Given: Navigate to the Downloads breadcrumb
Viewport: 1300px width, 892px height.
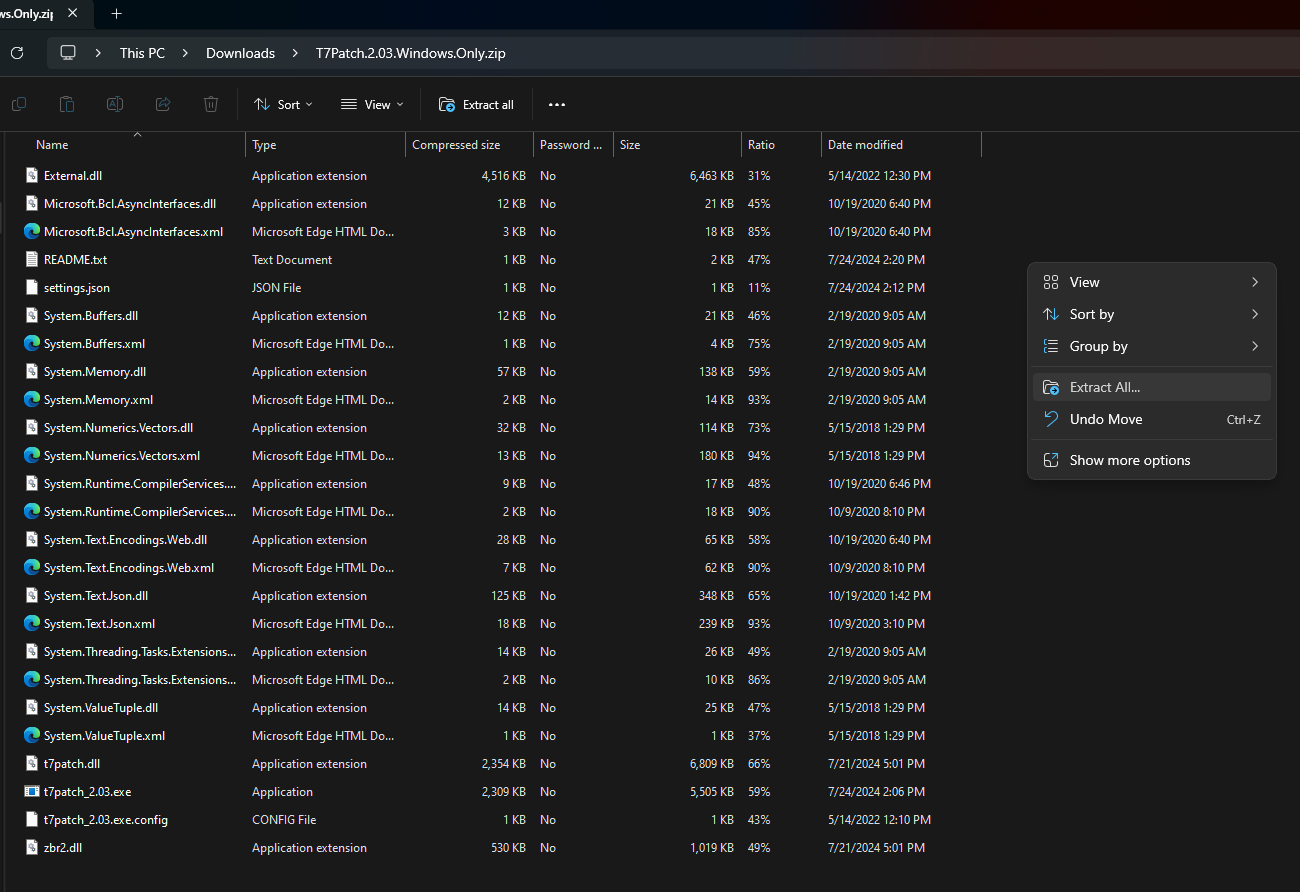Looking at the screenshot, I should [x=240, y=53].
